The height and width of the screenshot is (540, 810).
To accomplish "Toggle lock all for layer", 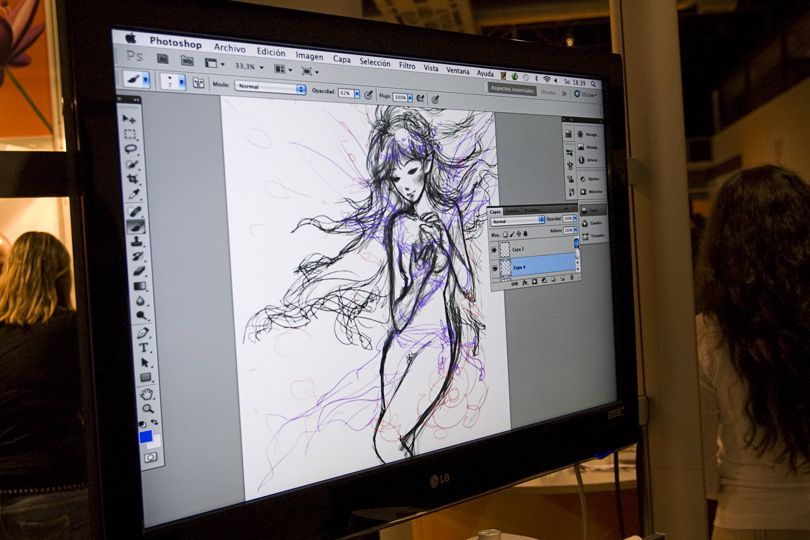I will coord(525,234).
